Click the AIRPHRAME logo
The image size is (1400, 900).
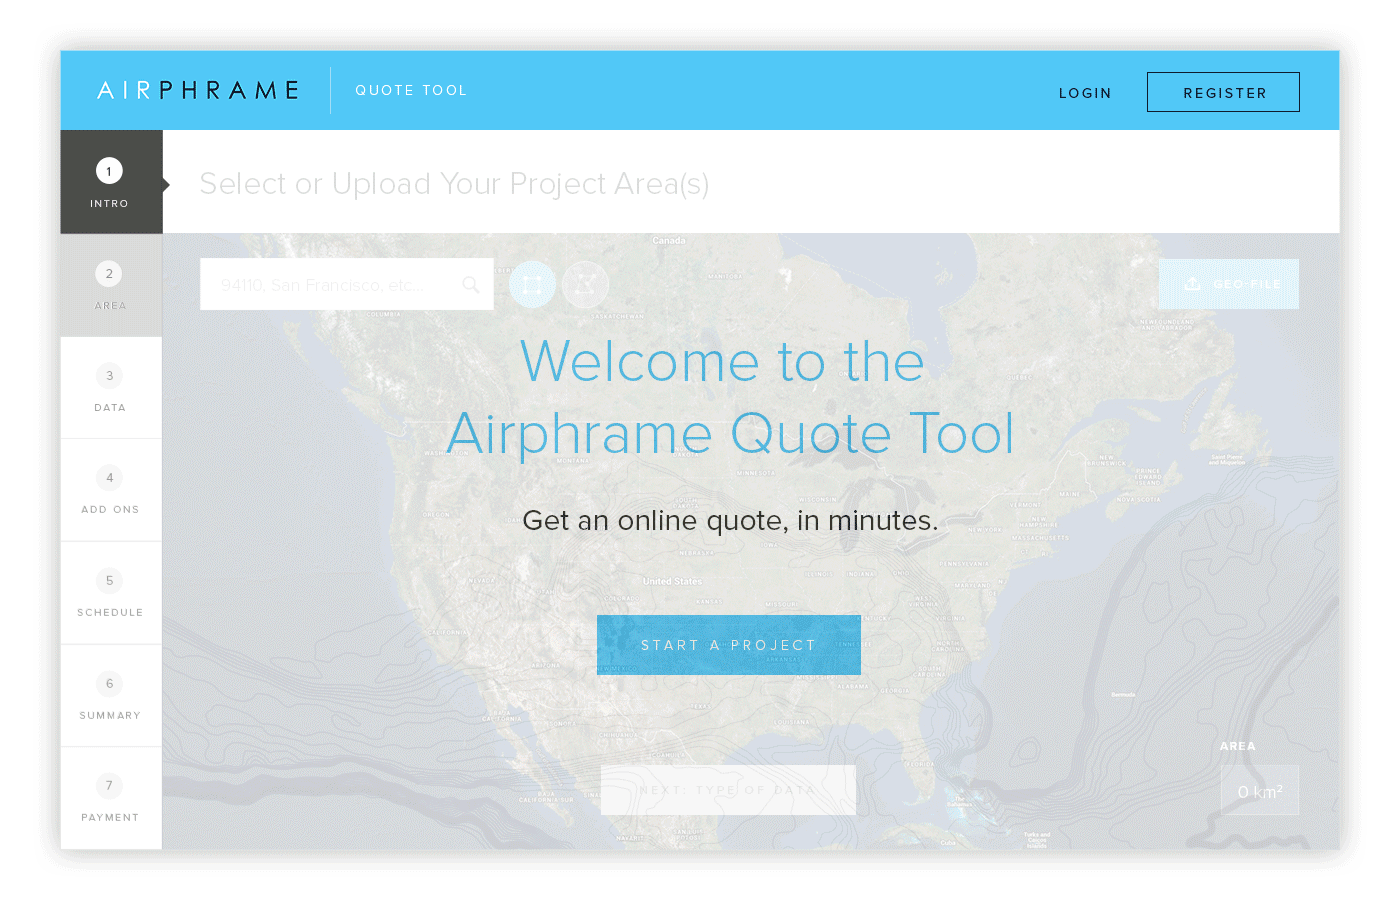(198, 90)
